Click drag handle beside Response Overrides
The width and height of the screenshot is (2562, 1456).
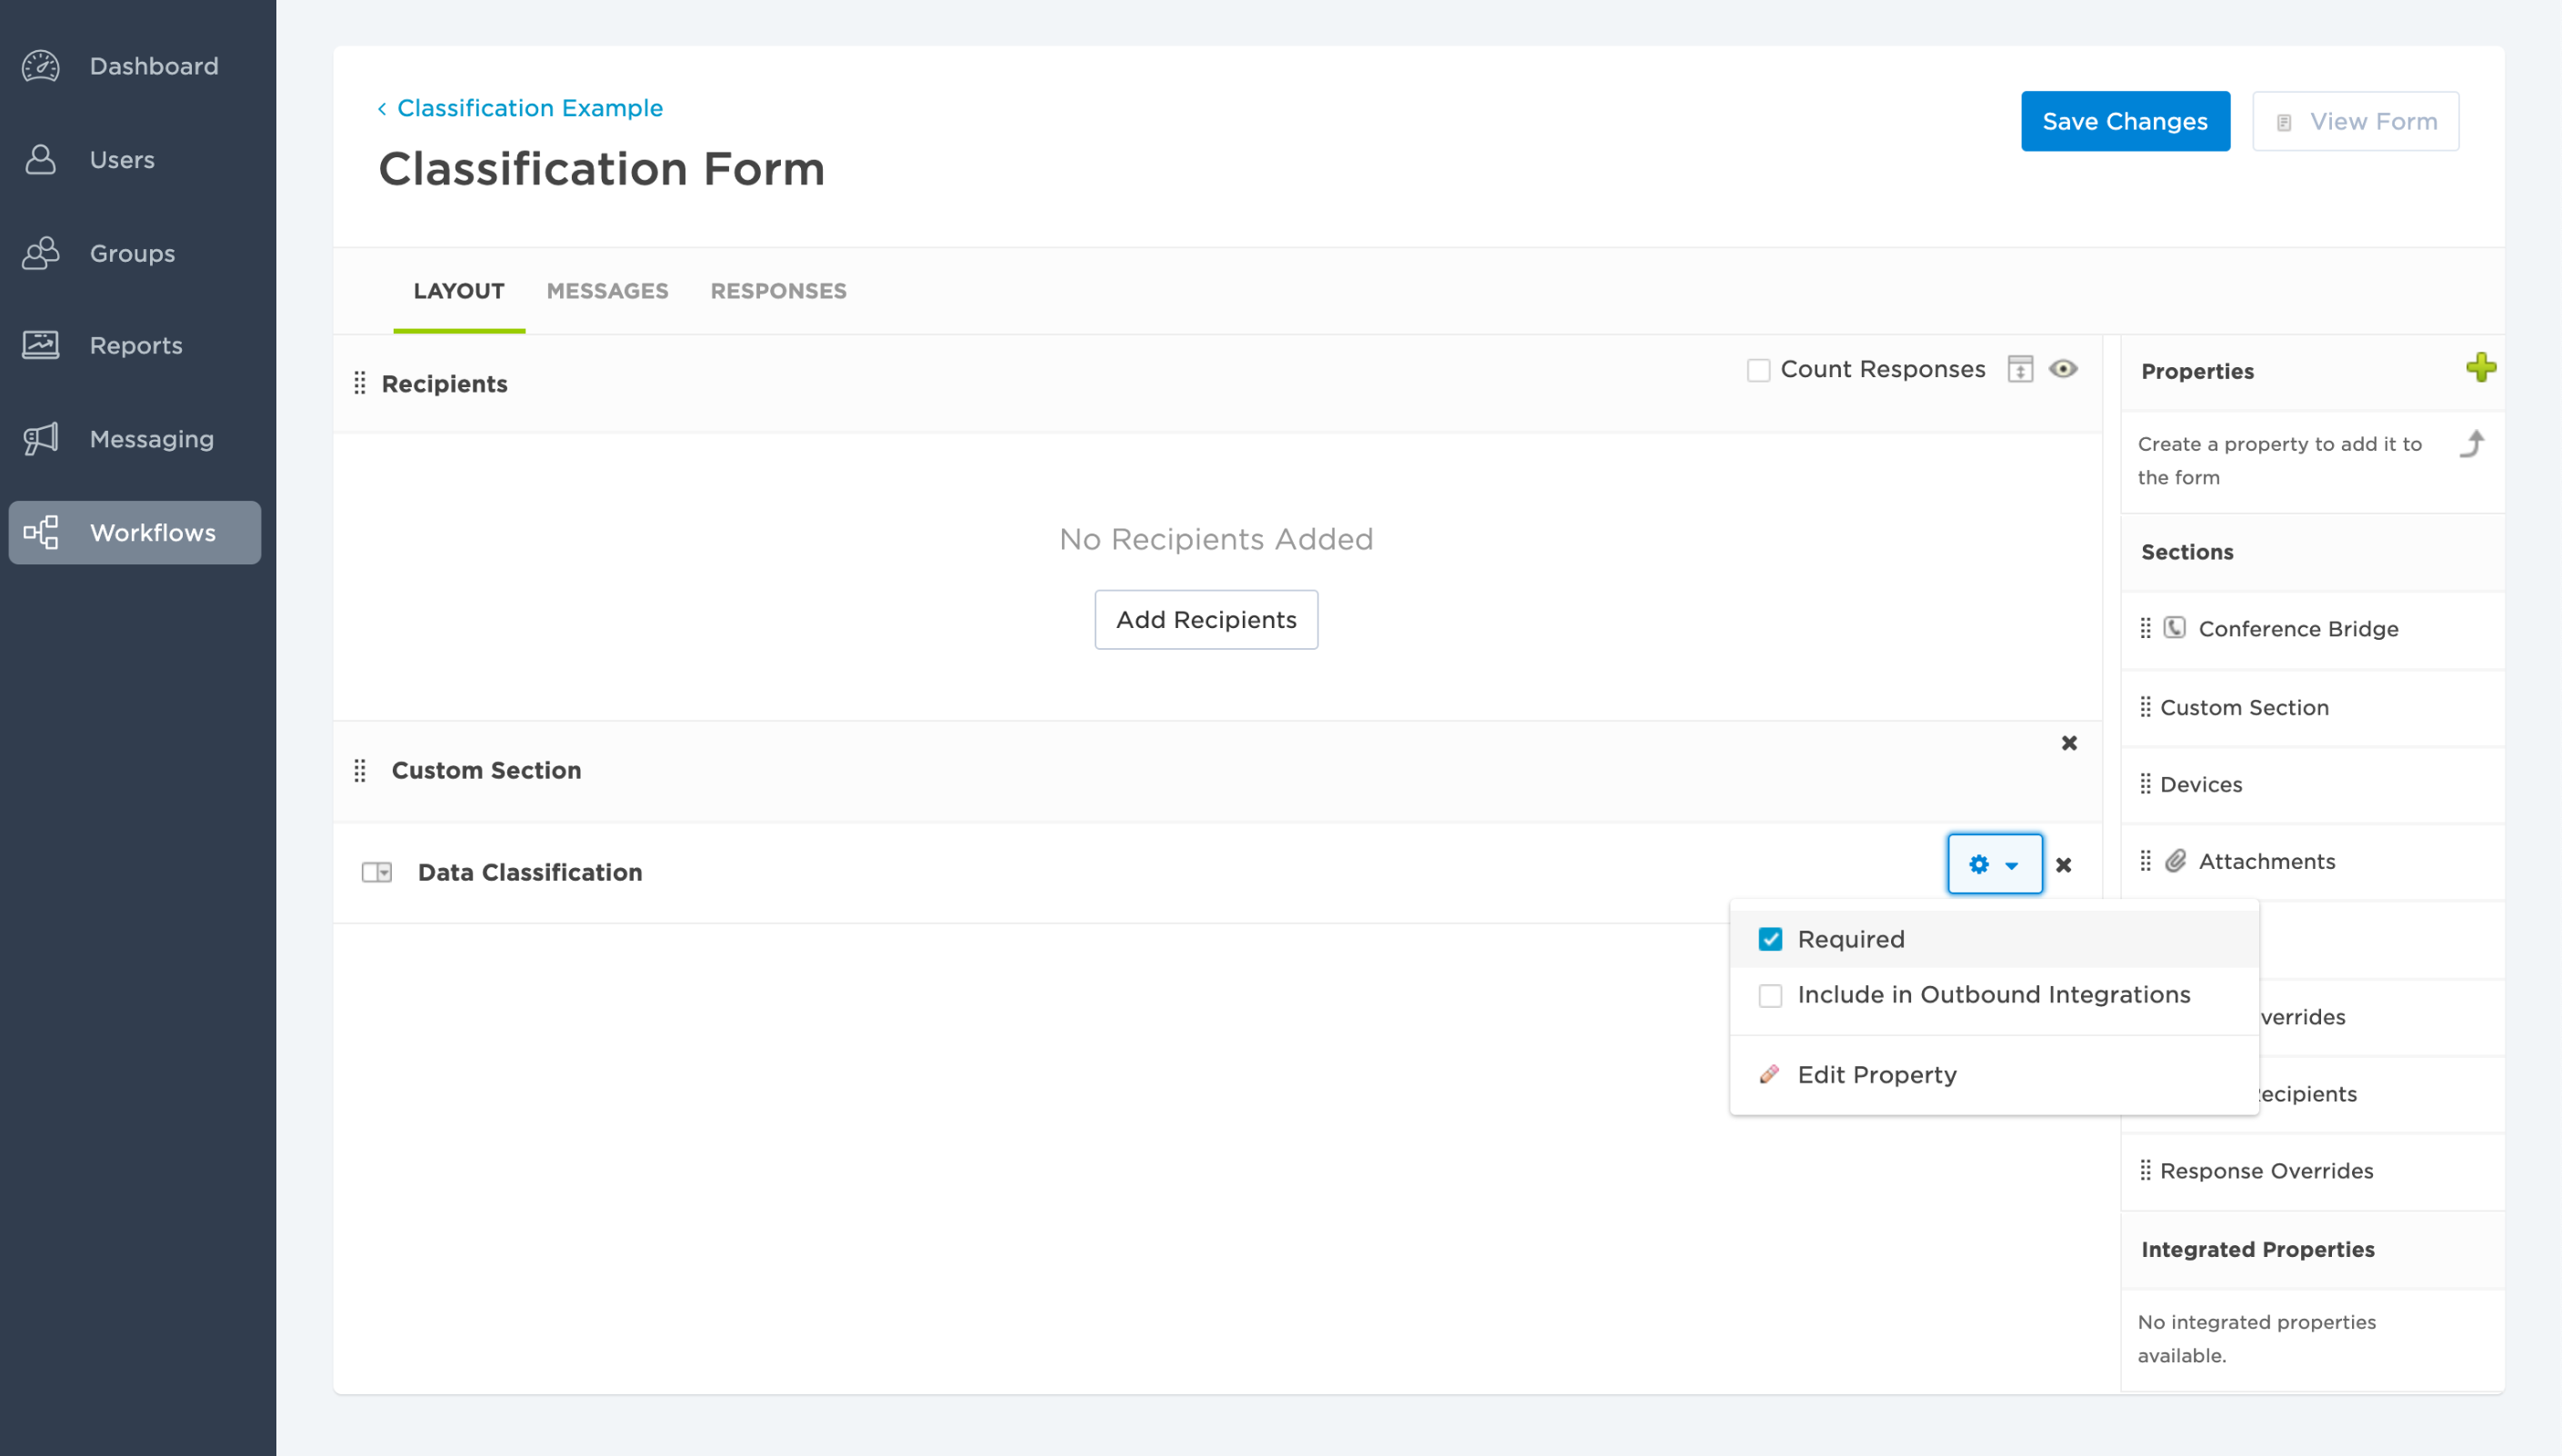point(2145,1170)
